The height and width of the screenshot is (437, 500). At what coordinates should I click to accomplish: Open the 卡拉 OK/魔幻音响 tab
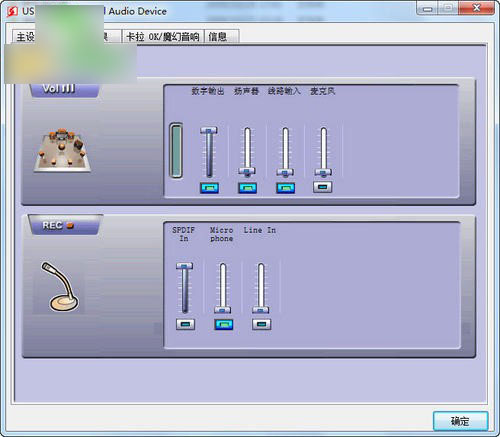pyautogui.click(x=163, y=36)
